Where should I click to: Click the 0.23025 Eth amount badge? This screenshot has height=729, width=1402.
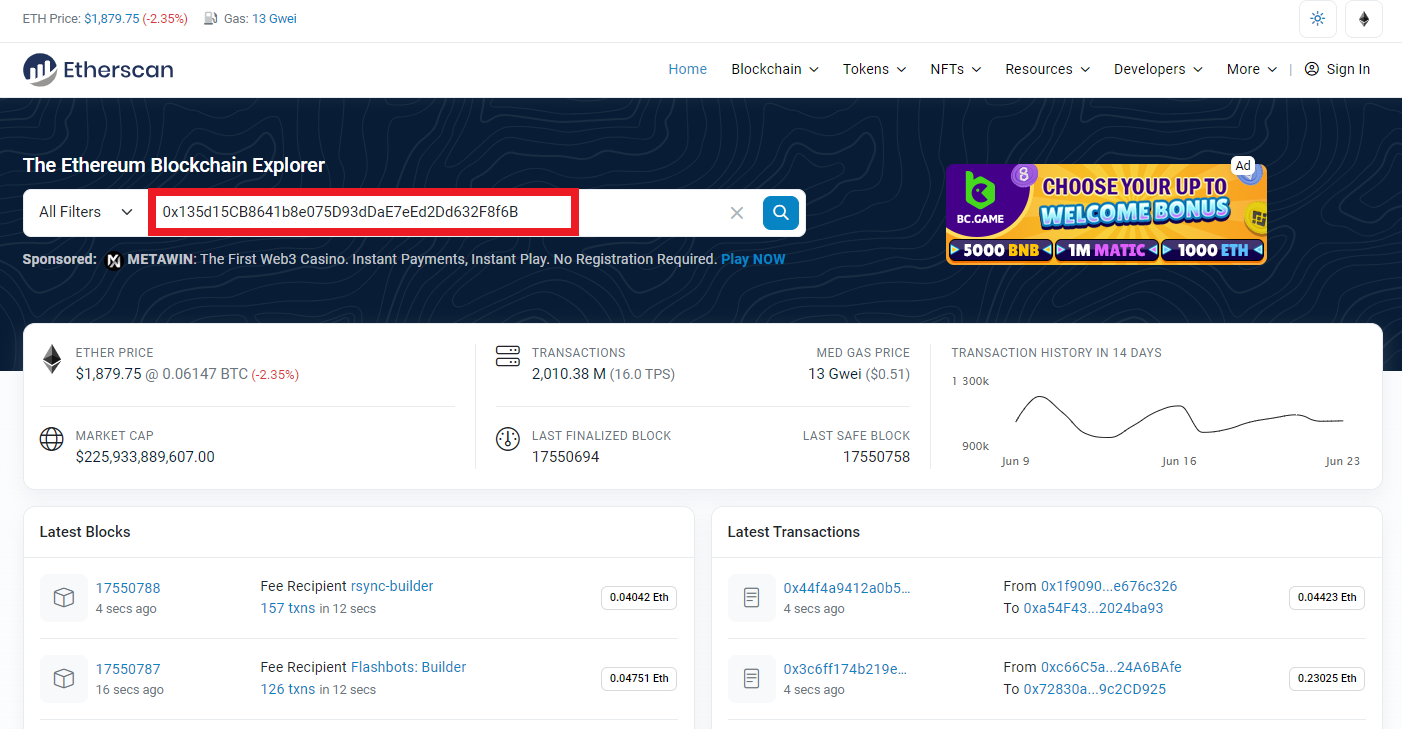(1327, 678)
